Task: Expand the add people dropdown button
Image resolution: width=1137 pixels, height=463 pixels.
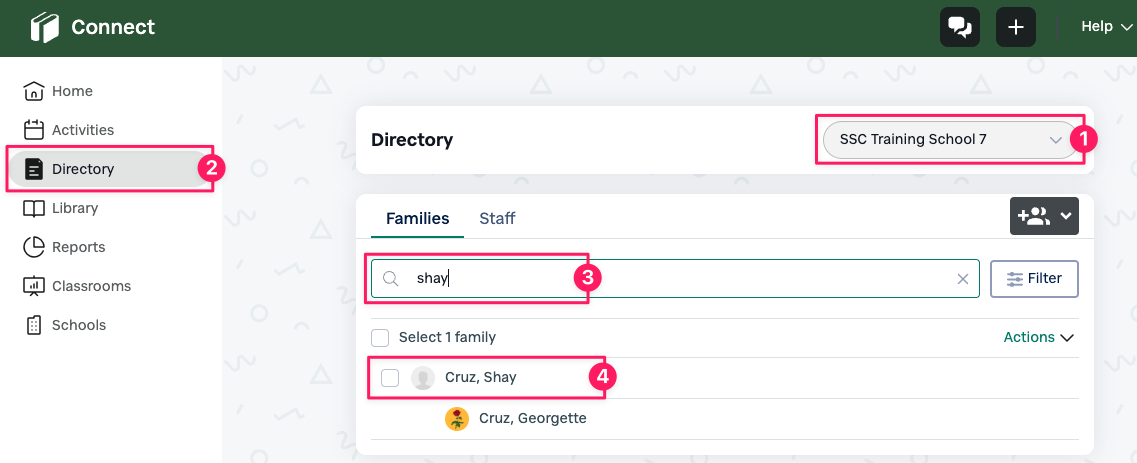Action: tap(1044, 216)
